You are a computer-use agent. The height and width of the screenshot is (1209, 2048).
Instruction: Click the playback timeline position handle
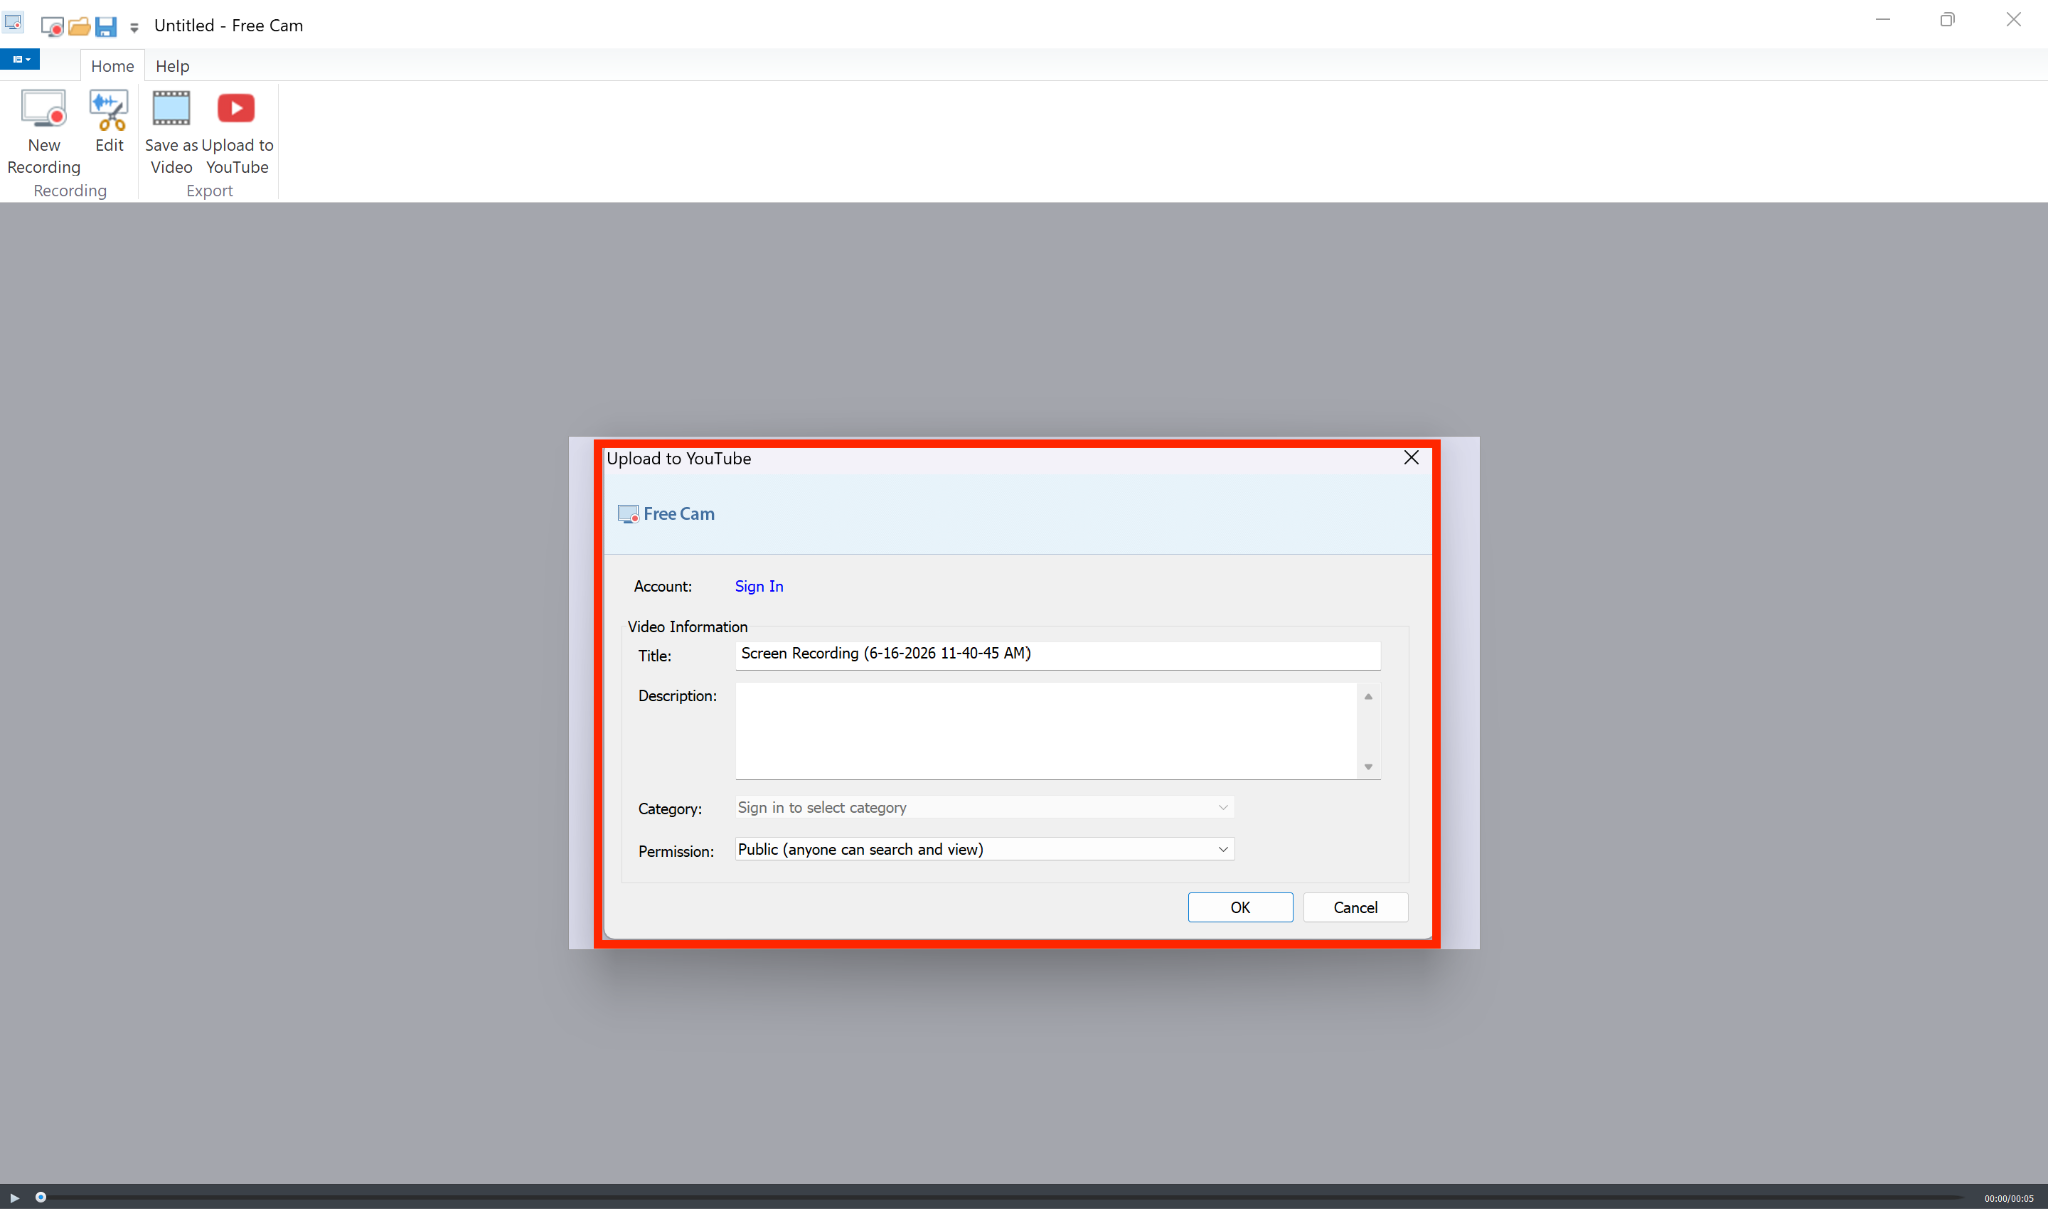tap(41, 1197)
